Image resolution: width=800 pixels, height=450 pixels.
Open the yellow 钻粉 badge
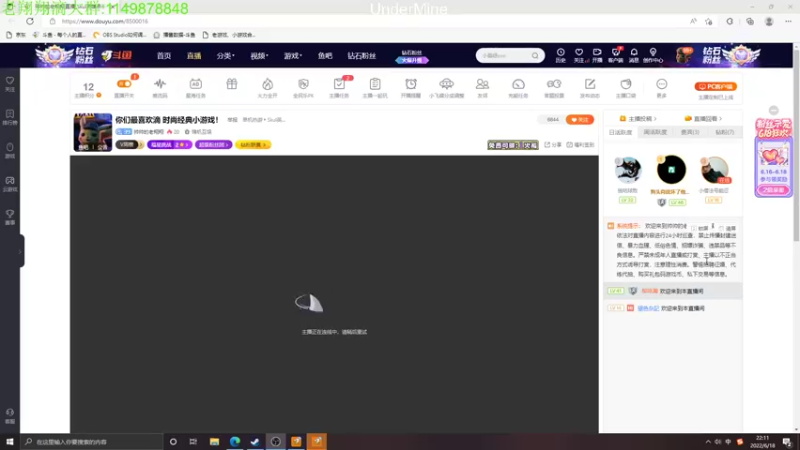[x=253, y=145]
